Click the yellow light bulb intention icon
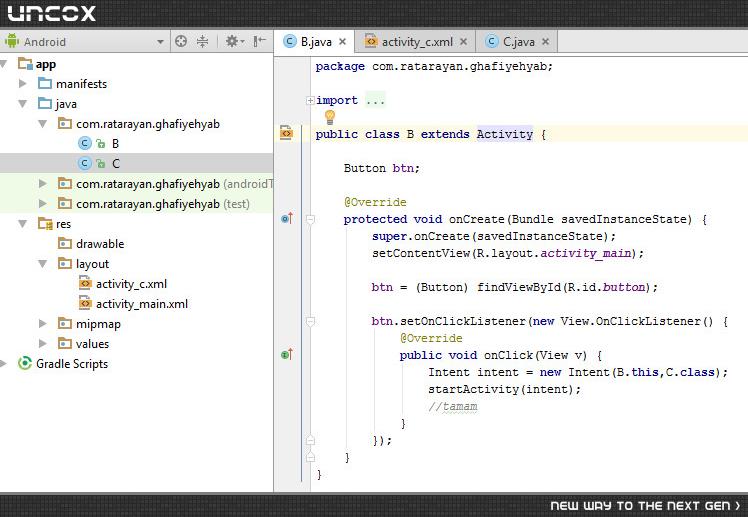Viewport: 748px width, 517px height. coord(330,117)
